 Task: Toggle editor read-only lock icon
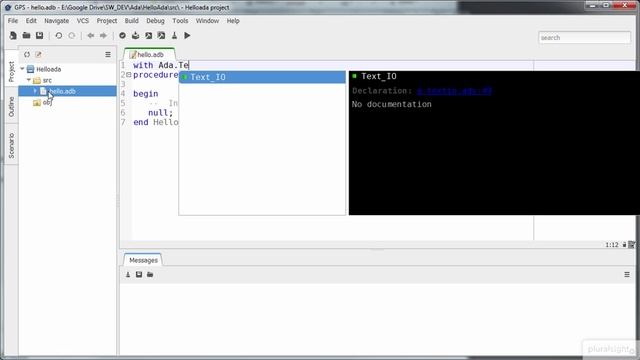click(x=624, y=244)
